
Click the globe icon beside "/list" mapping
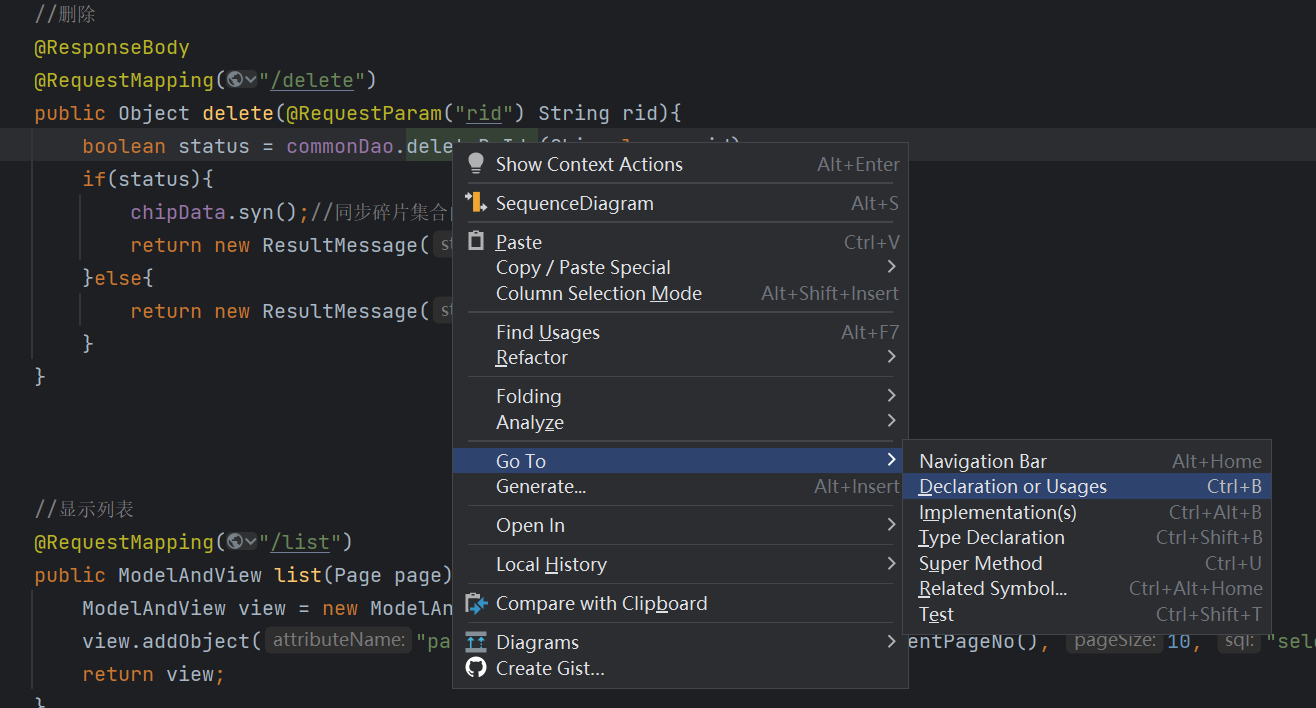click(x=236, y=542)
